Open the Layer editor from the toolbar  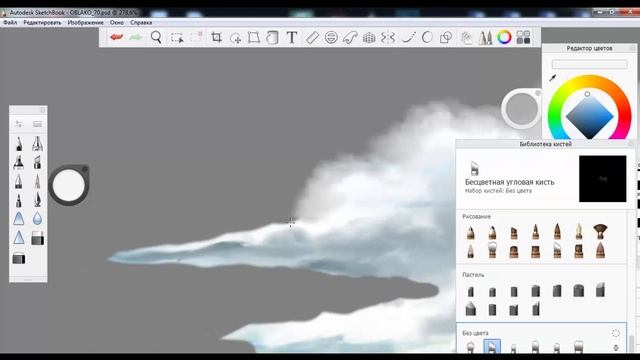coord(466,38)
